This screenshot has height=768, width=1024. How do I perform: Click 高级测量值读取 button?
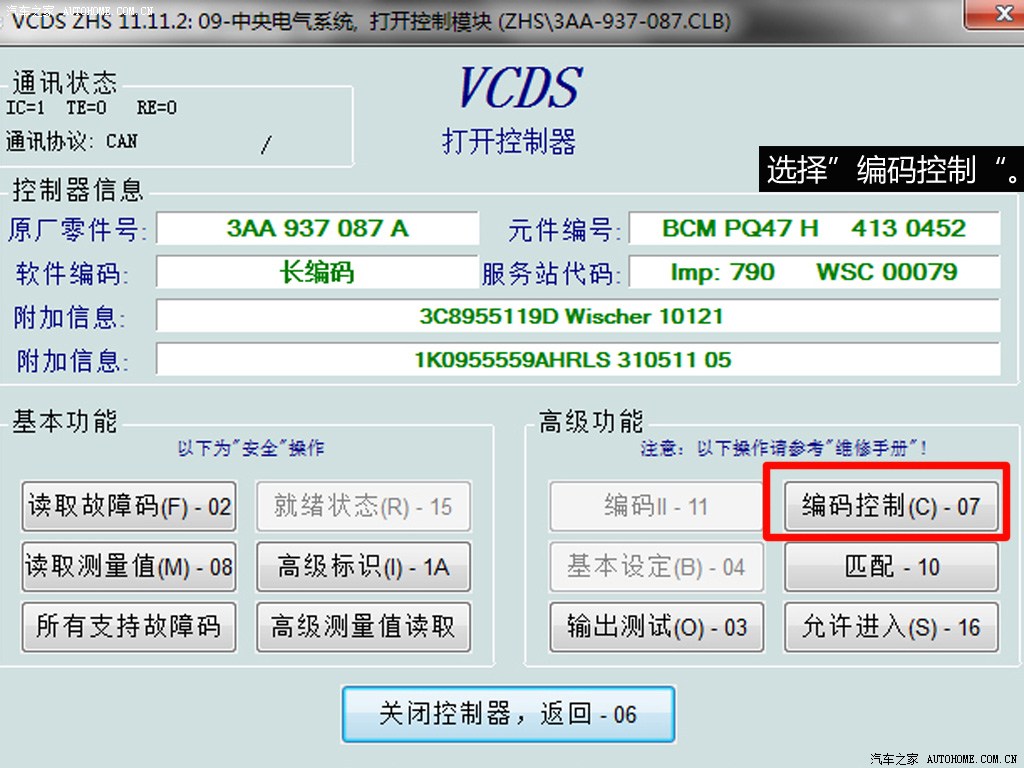click(363, 626)
